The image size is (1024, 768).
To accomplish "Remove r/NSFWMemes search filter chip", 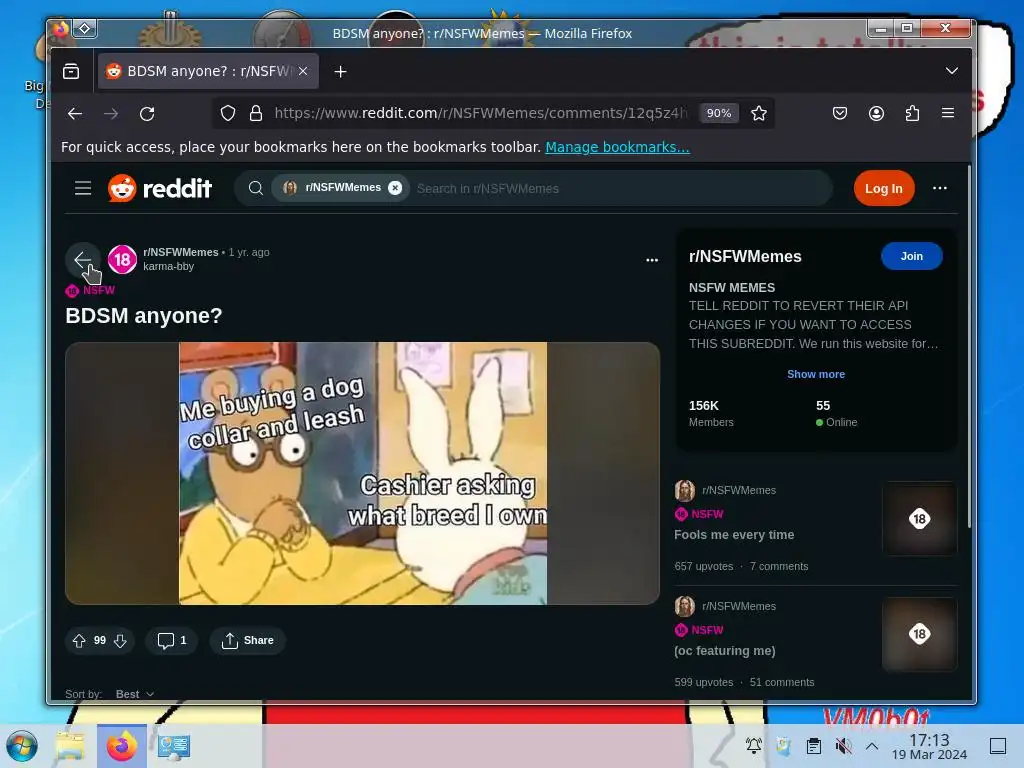I will 395,188.
